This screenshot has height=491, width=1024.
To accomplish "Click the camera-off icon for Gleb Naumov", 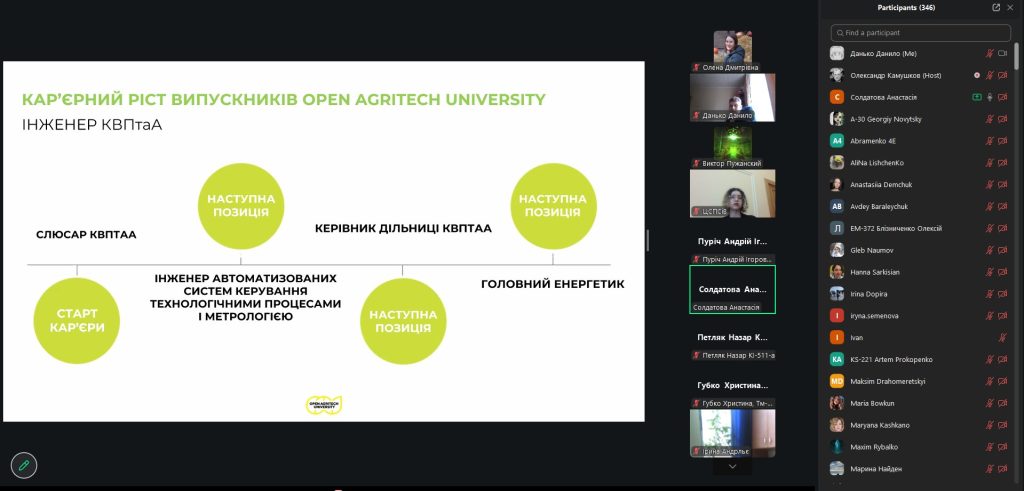I will pos(1002,250).
